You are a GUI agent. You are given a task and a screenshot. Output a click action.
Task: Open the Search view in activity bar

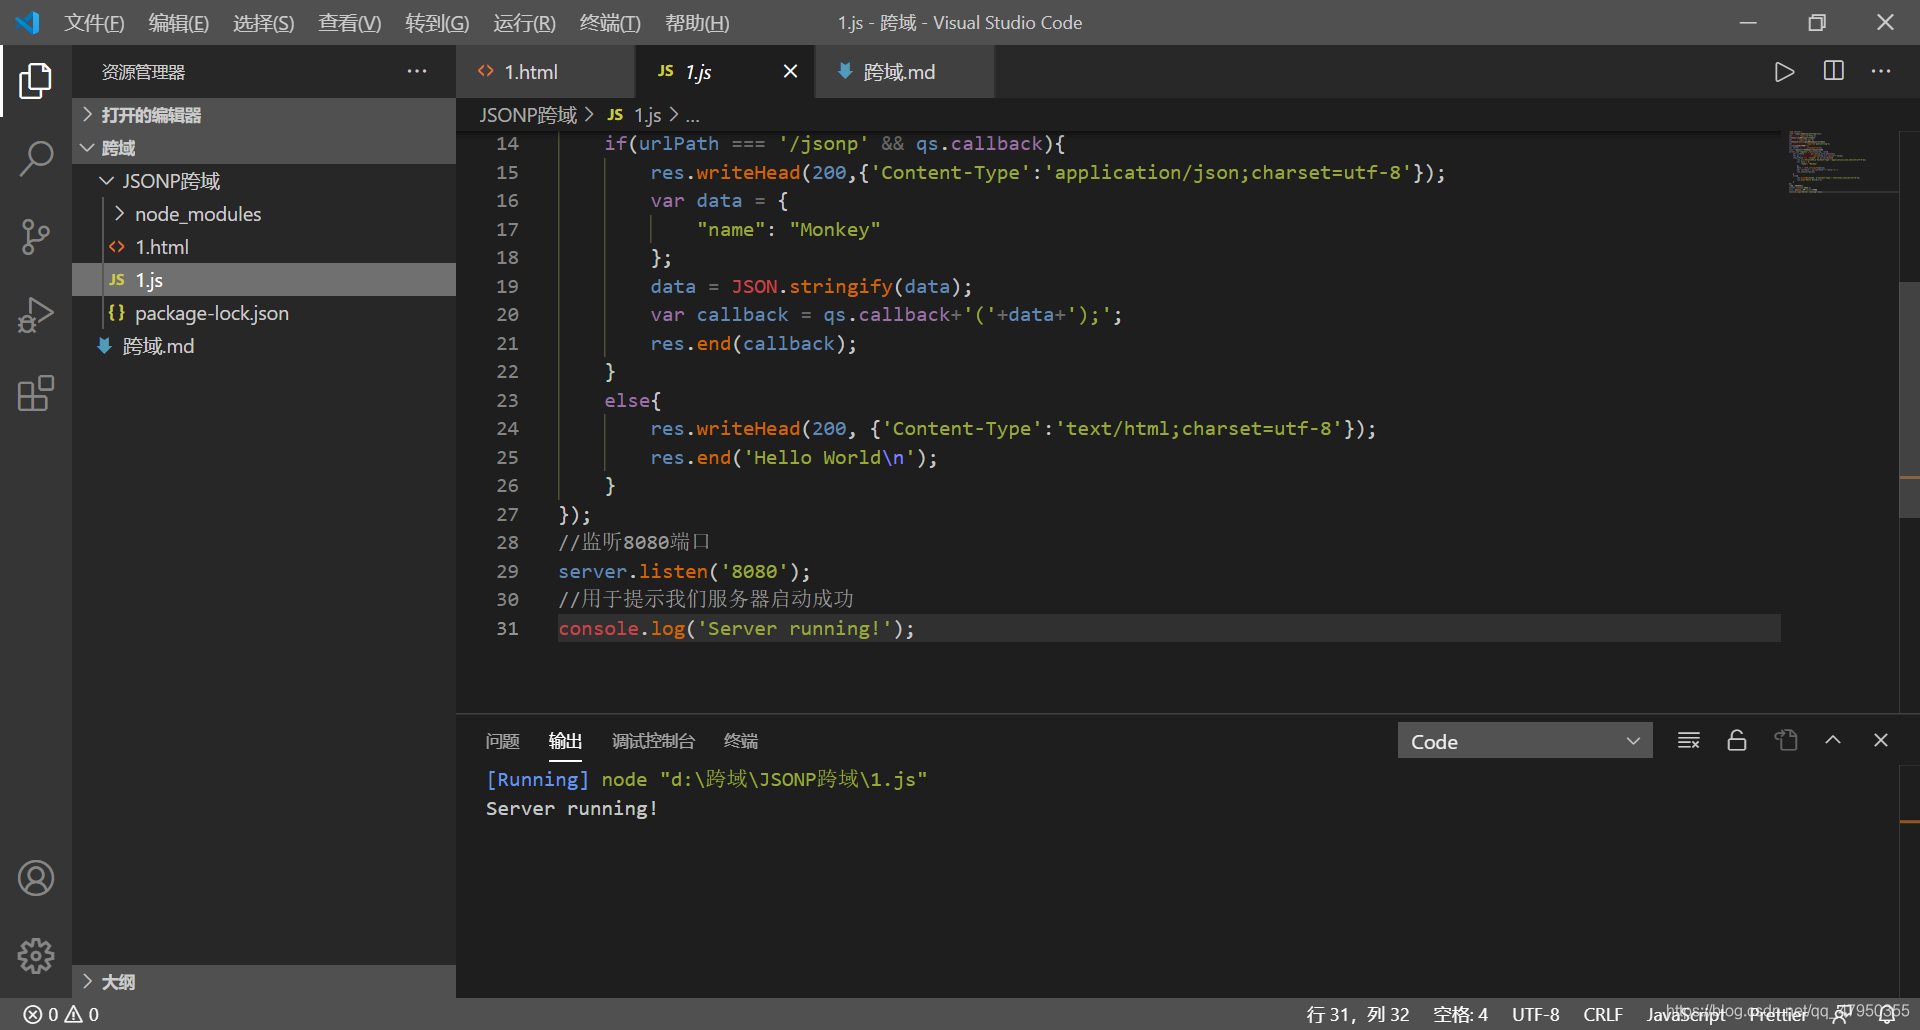pos(36,158)
